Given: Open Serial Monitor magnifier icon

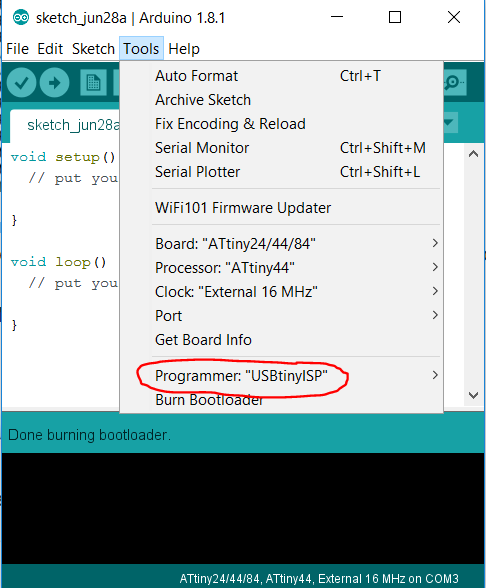Looking at the screenshot, I should pyautogui.click(x=454, y=82).
